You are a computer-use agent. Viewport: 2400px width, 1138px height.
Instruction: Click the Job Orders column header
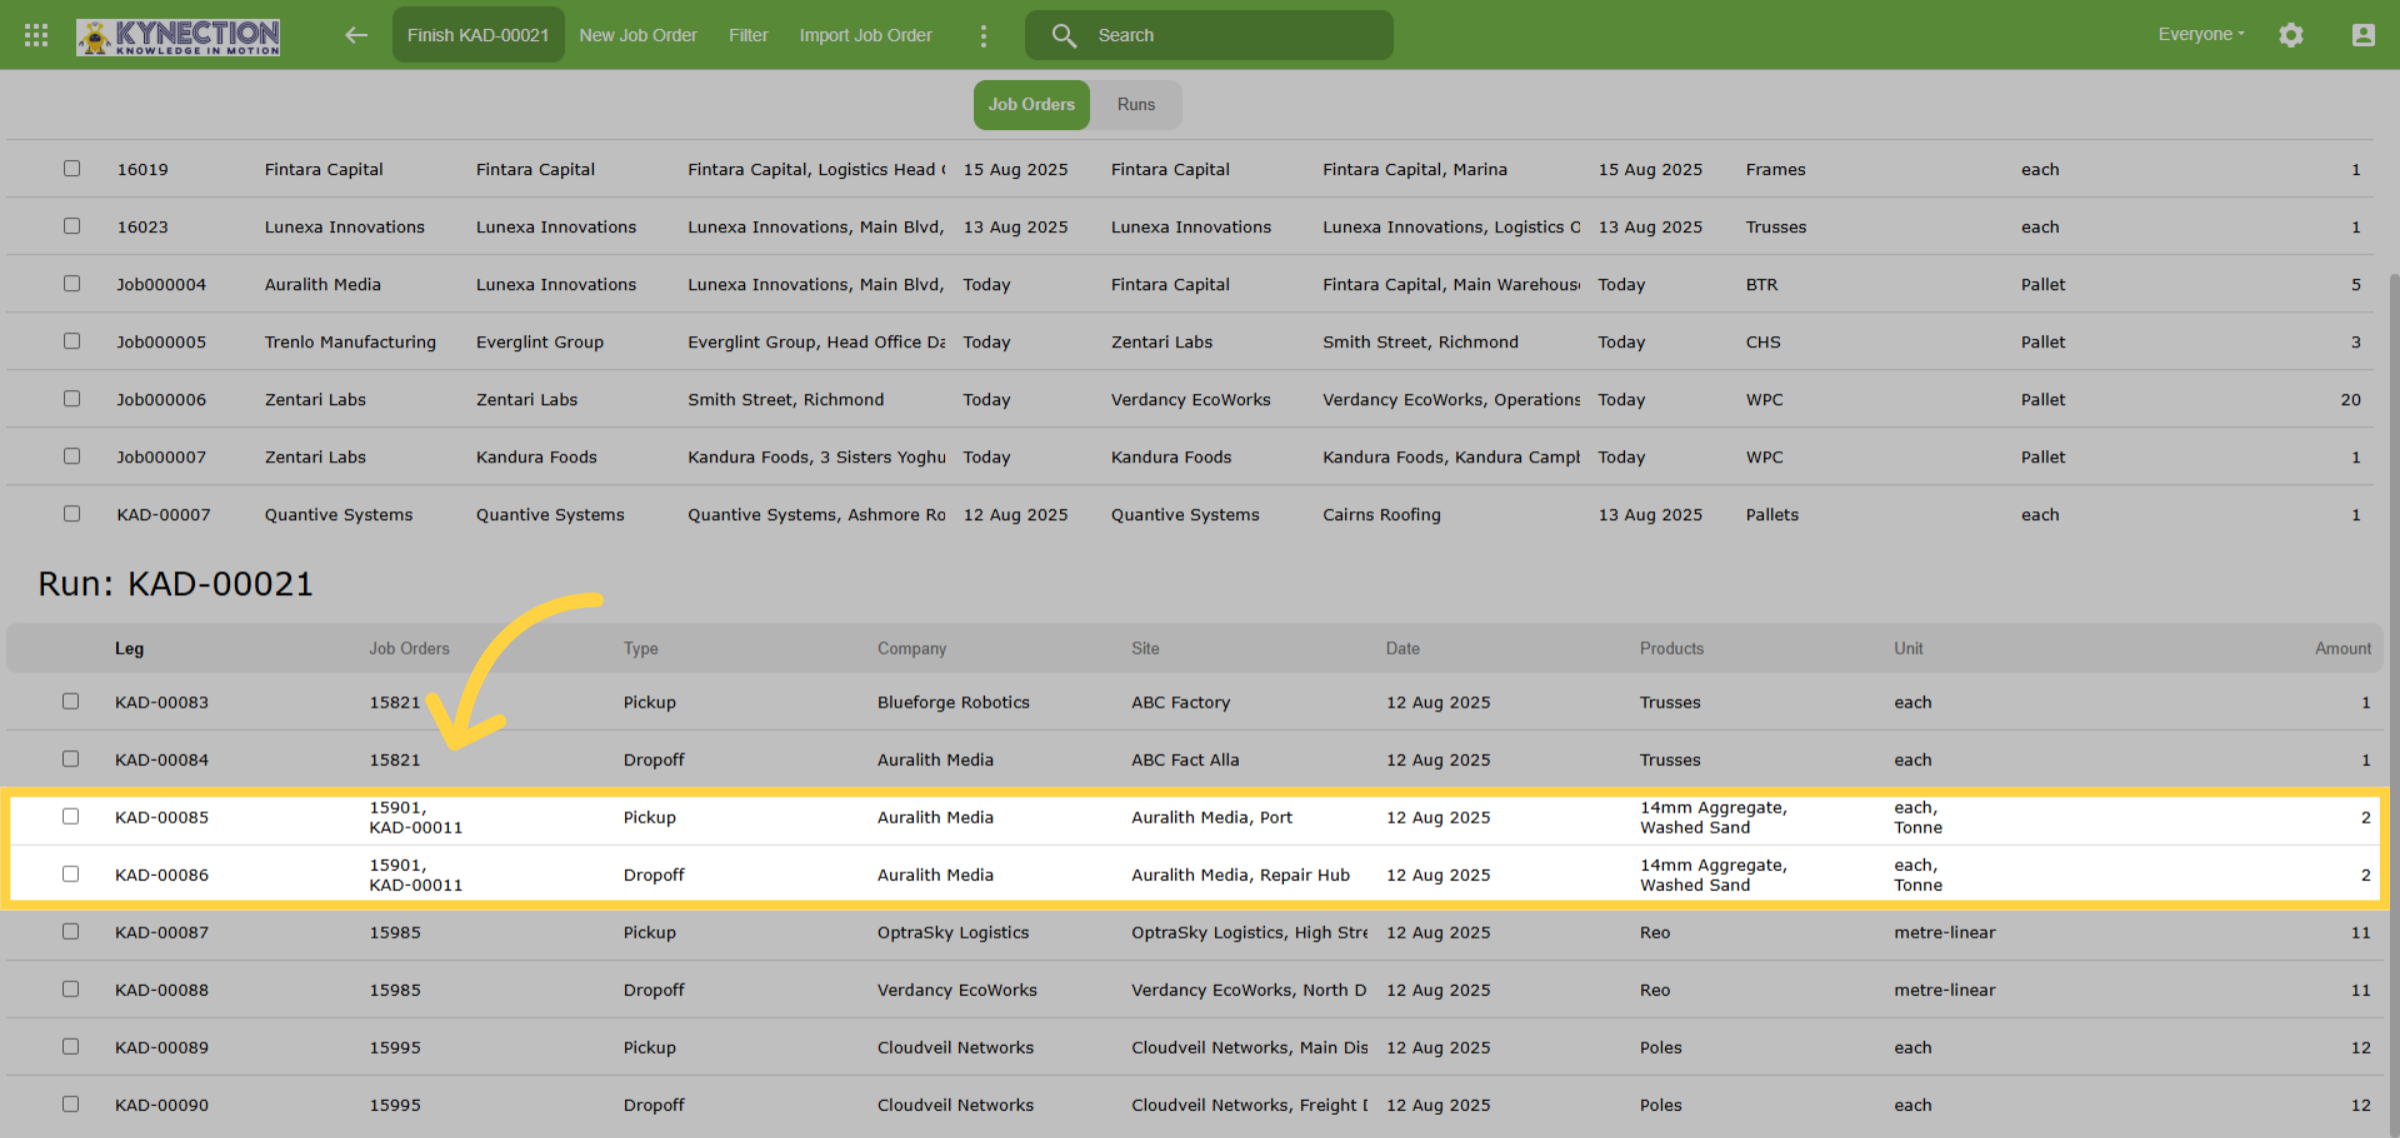(409, 648)
